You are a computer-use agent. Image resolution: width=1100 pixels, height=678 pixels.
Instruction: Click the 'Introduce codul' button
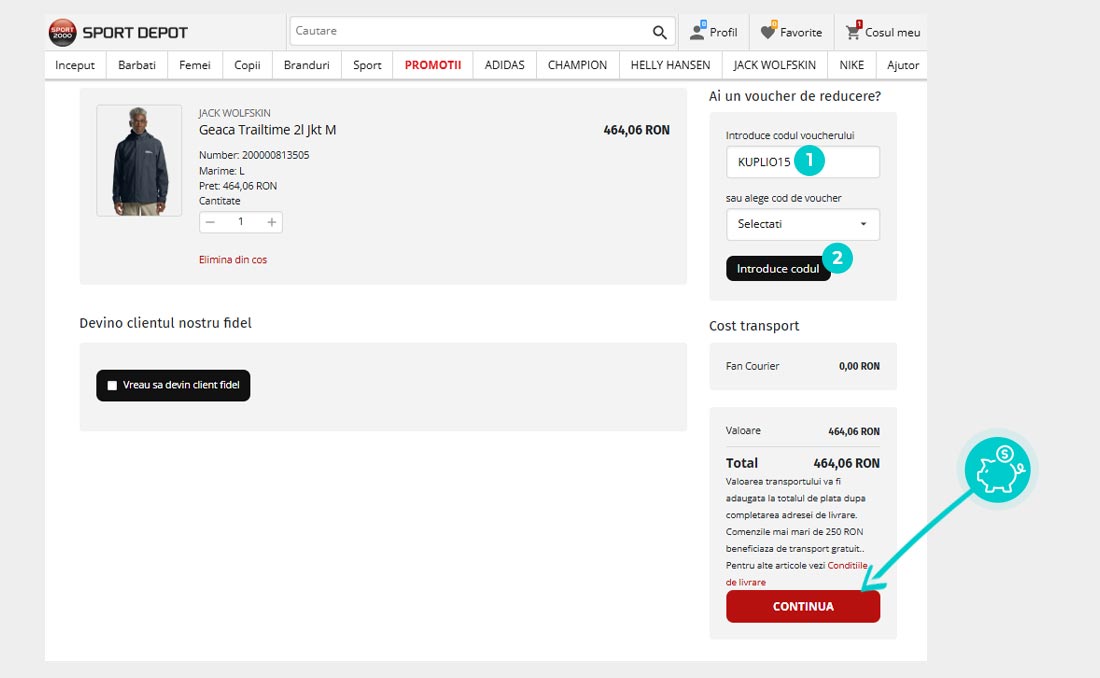(x=778, y=269)
